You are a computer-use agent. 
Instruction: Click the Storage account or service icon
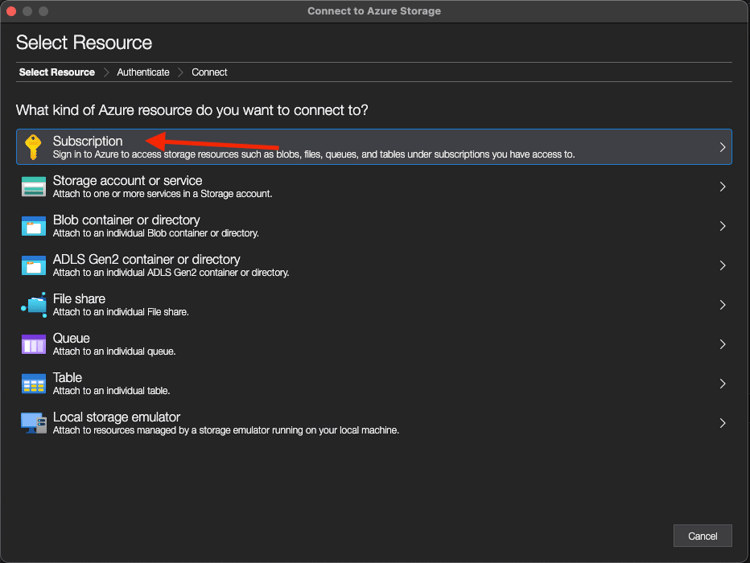click(x=34, y=187)
